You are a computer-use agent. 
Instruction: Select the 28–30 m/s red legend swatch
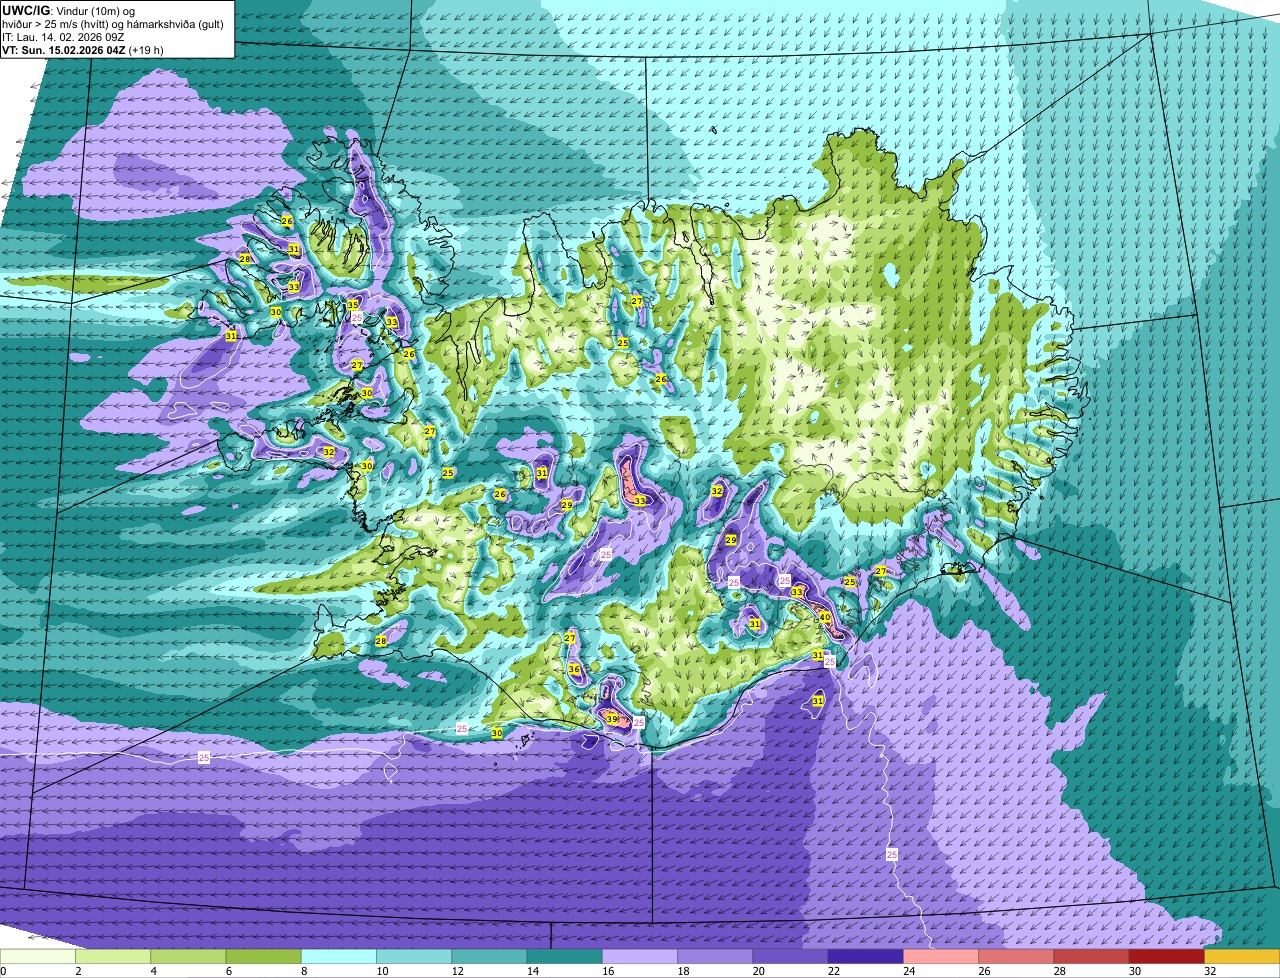click(x=1092, y=957)
